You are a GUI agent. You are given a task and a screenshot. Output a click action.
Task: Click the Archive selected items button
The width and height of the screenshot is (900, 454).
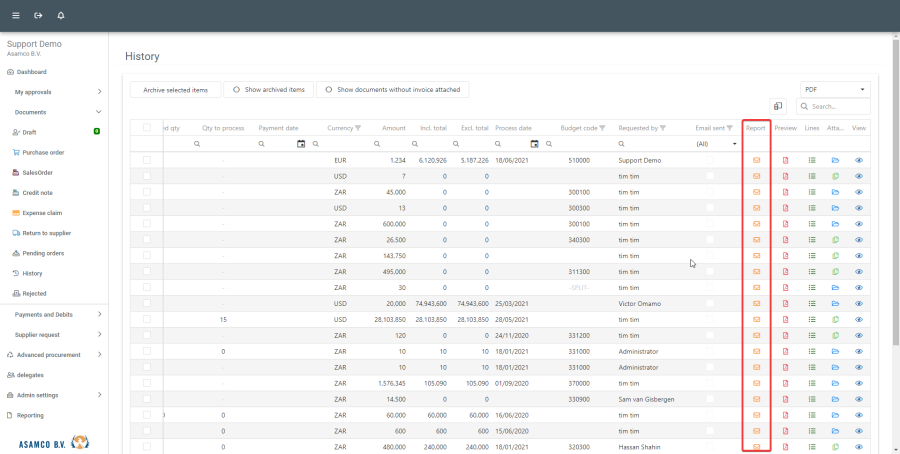[x=175, y=90]
